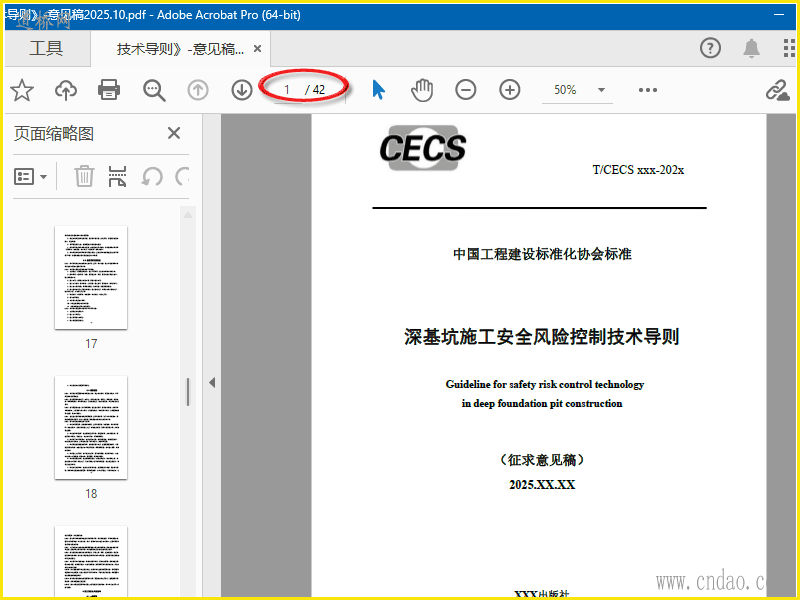Click the title 深基坑施工安全风险控制技术导则

click(542, 337)
